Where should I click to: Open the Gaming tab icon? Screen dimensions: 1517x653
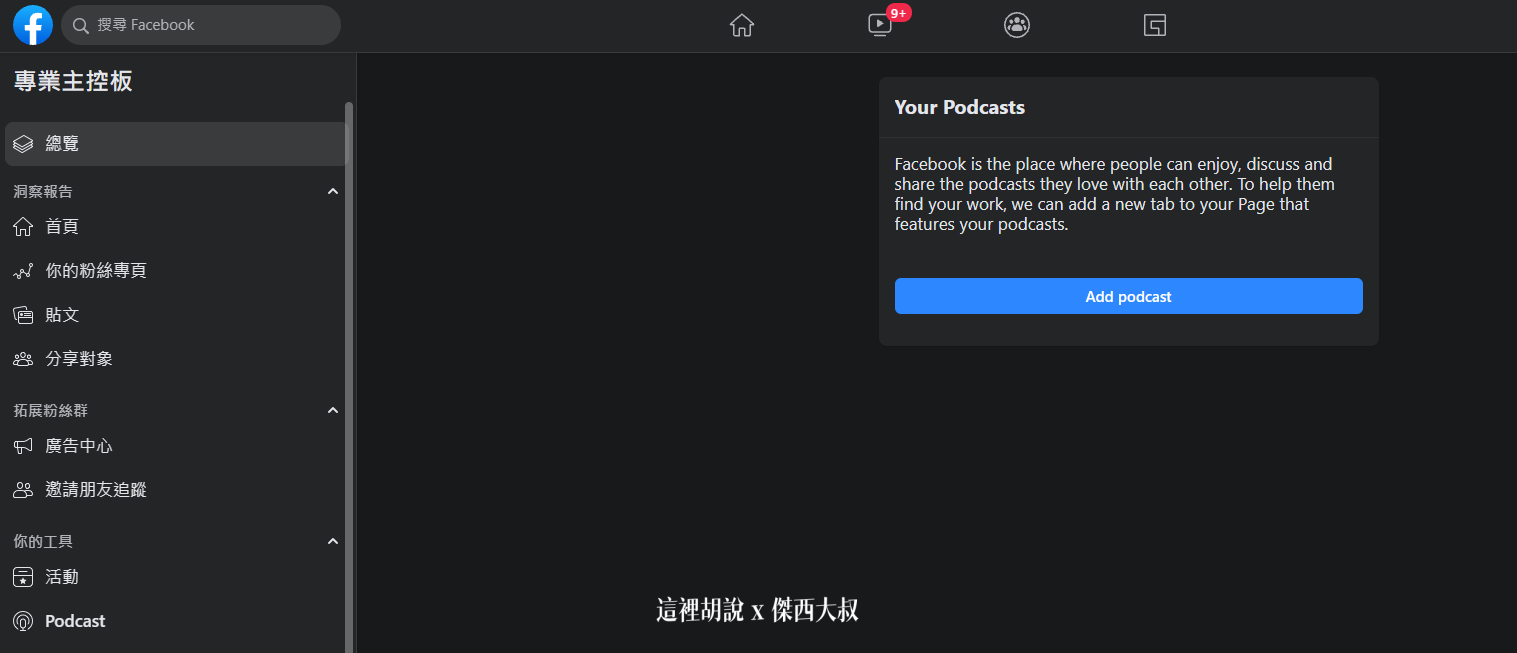point(1155,25)
